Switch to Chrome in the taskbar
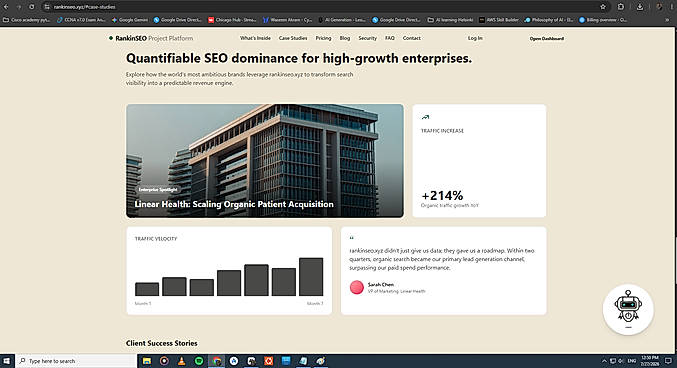 [x=216, y=361]
